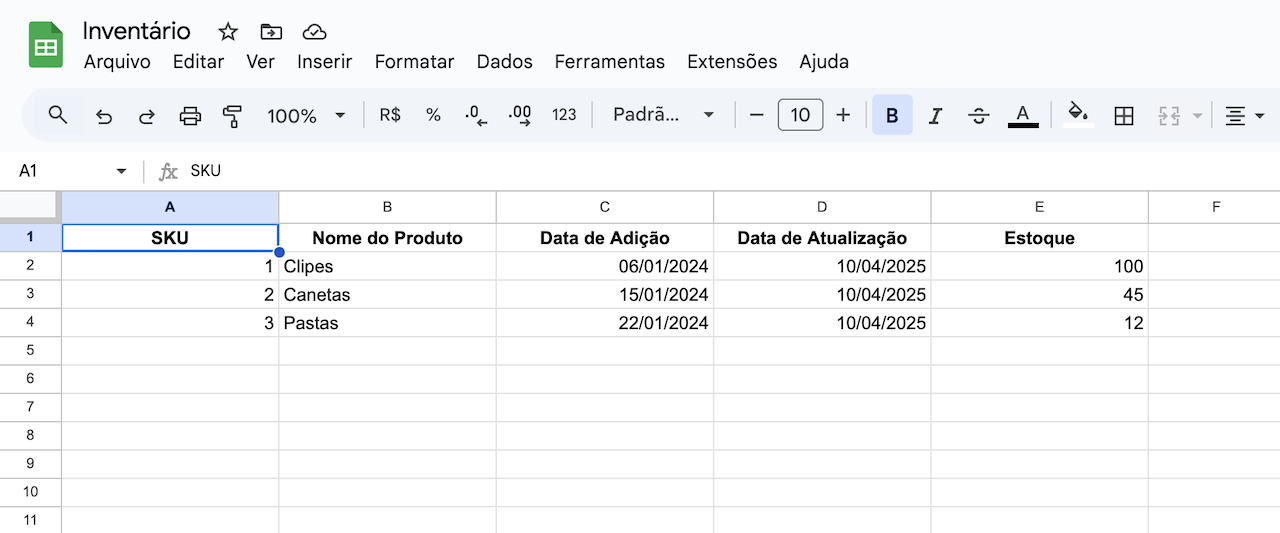Open the Formatar menu
The height and width of the screenshot is (533, 1280).
pos(414,62)
